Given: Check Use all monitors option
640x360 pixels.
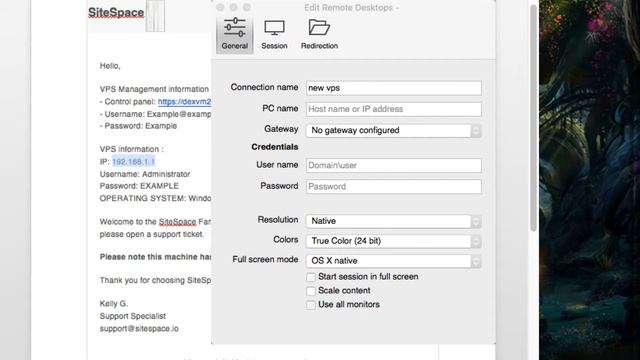Looking at the screenshot, I should [311, 305].
